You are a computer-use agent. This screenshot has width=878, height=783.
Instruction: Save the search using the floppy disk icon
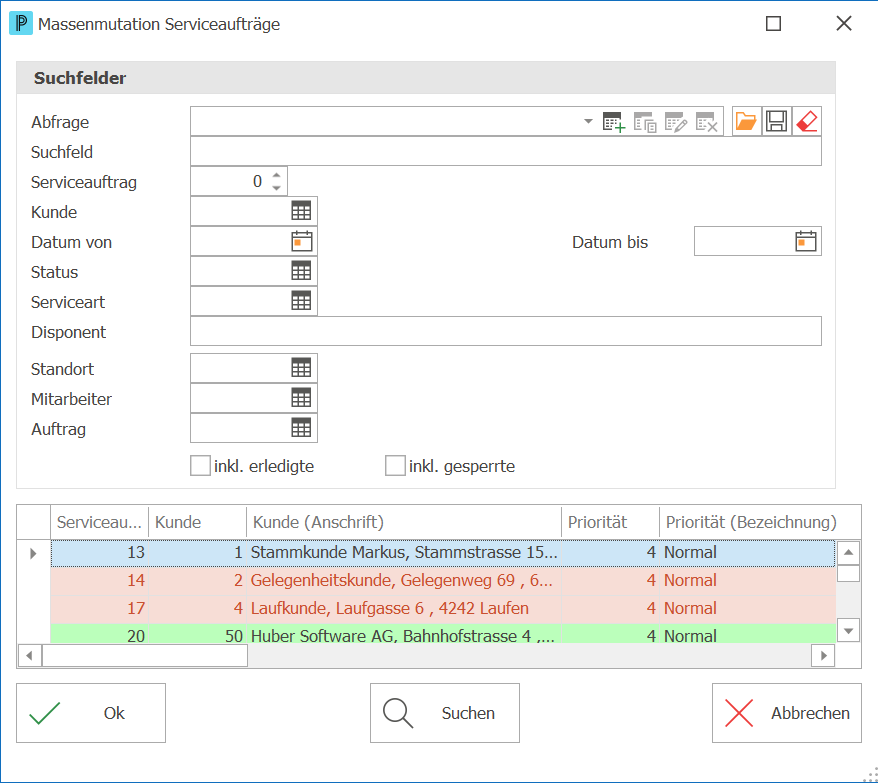(x=777, y=121)
